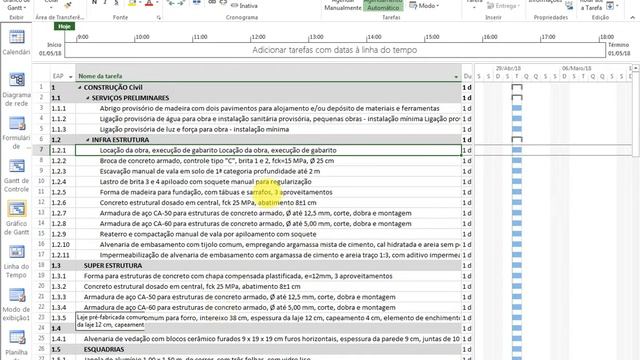Click the red font color button

click(149, 3)
